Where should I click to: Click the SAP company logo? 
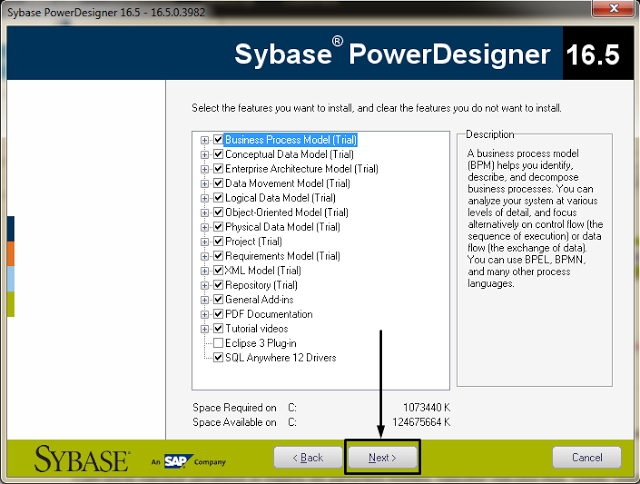click(178, 462)
